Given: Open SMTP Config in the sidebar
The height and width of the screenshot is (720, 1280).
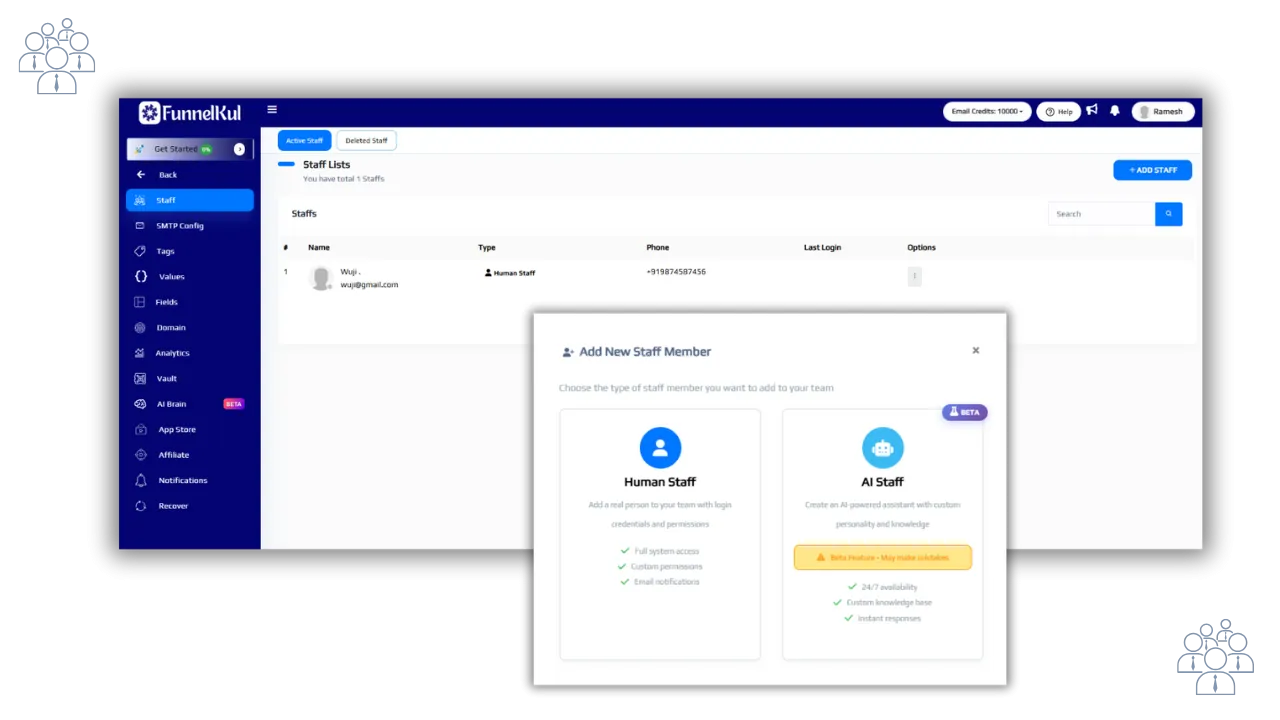Looking at the screenshot, I should point(179,226).
